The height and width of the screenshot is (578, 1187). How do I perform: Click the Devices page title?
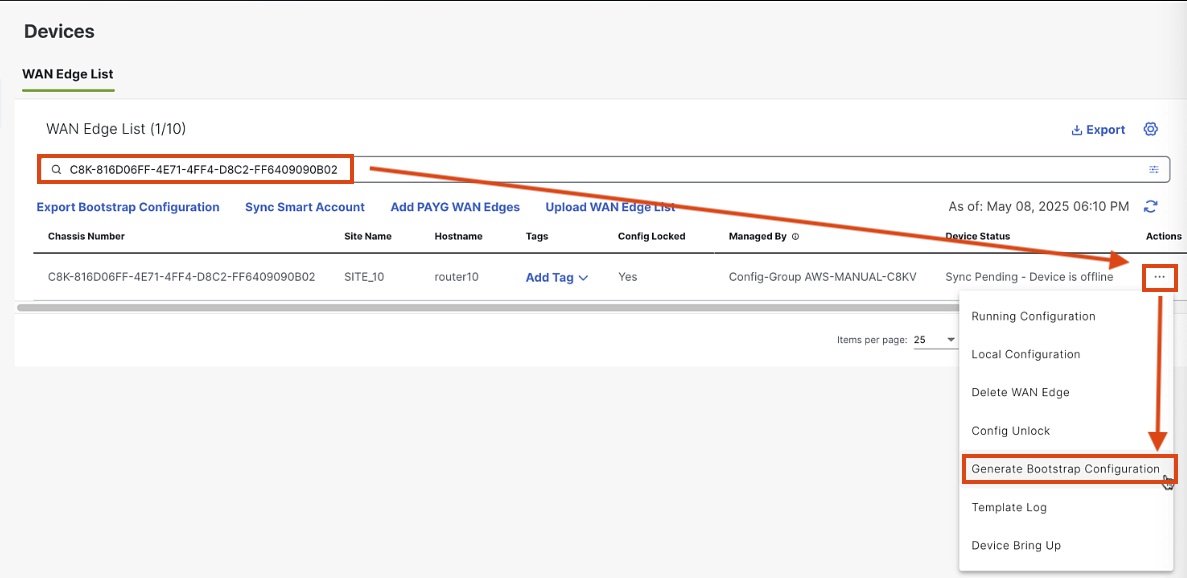point(59,31)
